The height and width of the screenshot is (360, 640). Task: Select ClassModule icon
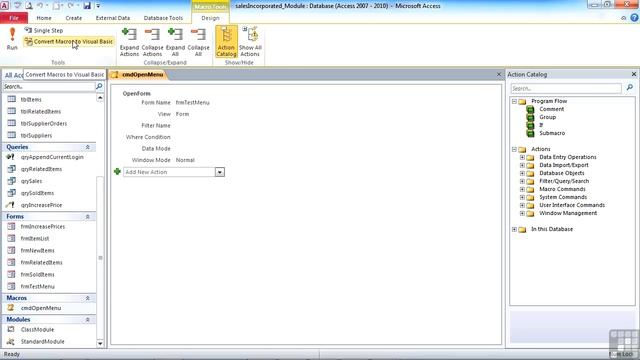click(x=11, y=329)
